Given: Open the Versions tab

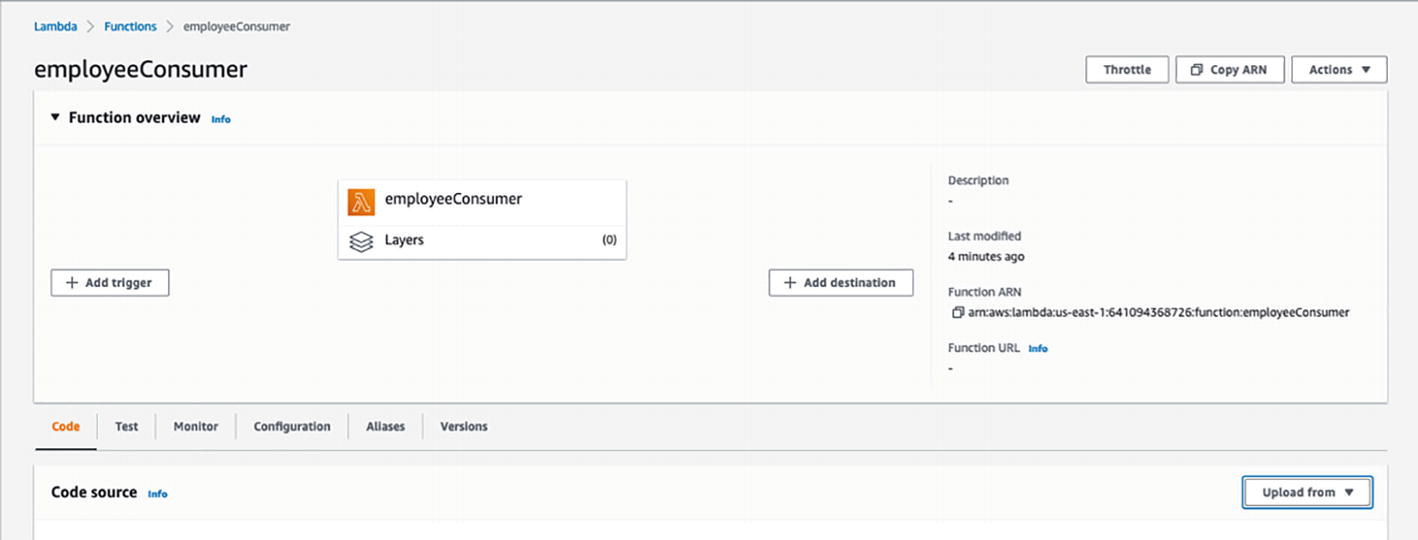Looking at the screenshot, I should coord(464,427).
